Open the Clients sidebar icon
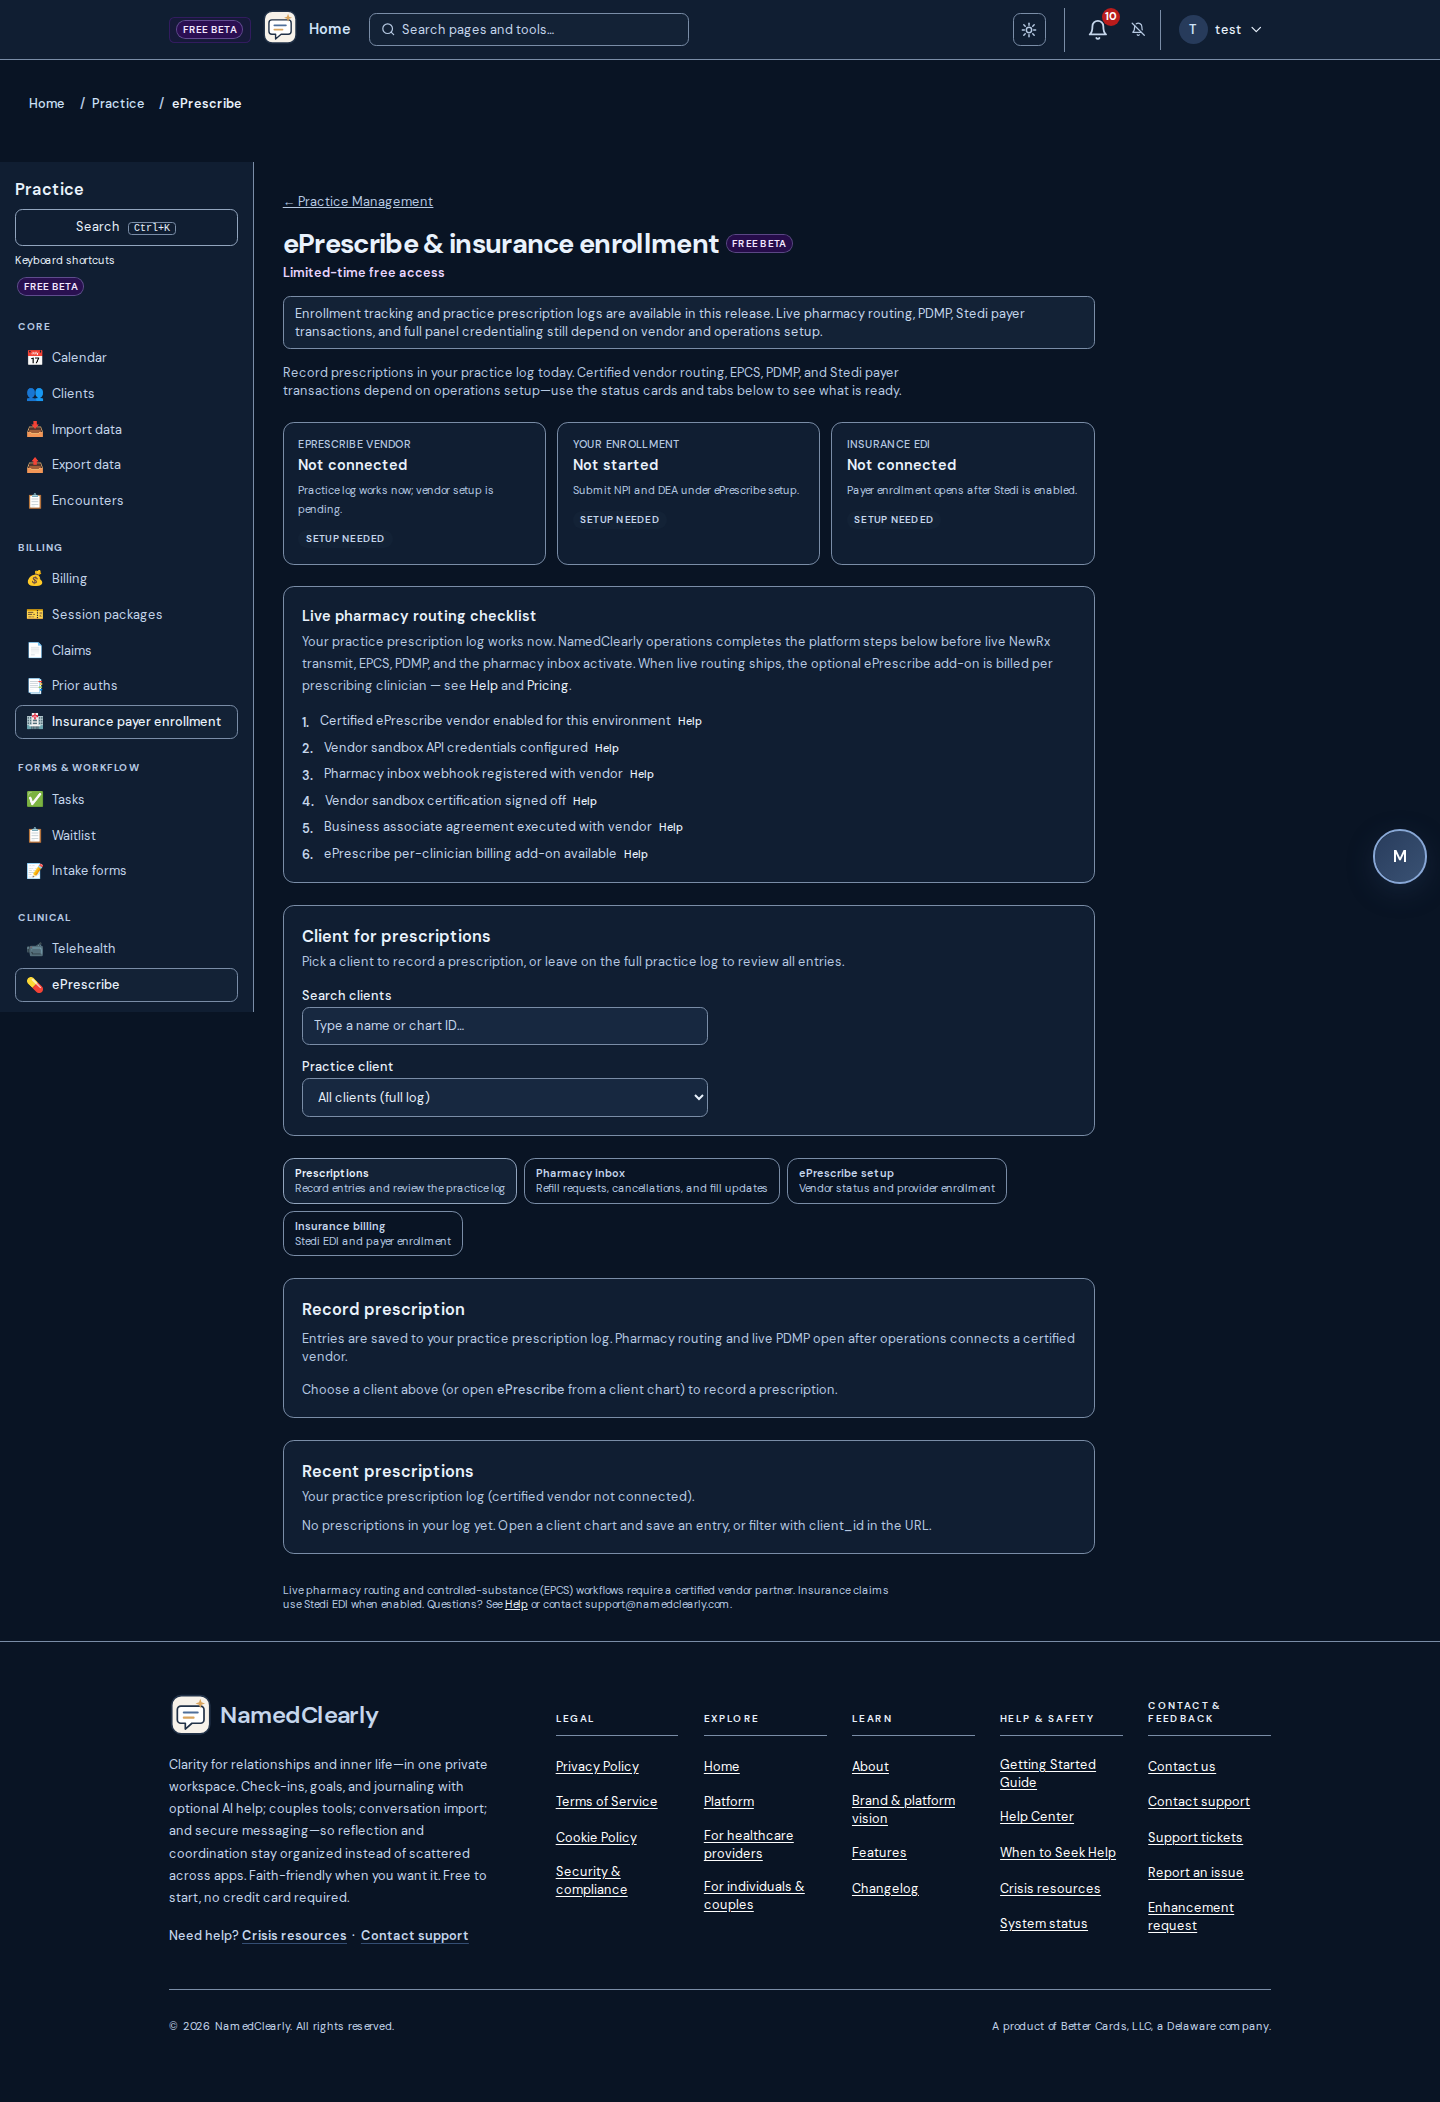This screenshot has width=1440, height=2102. (35, 394)
